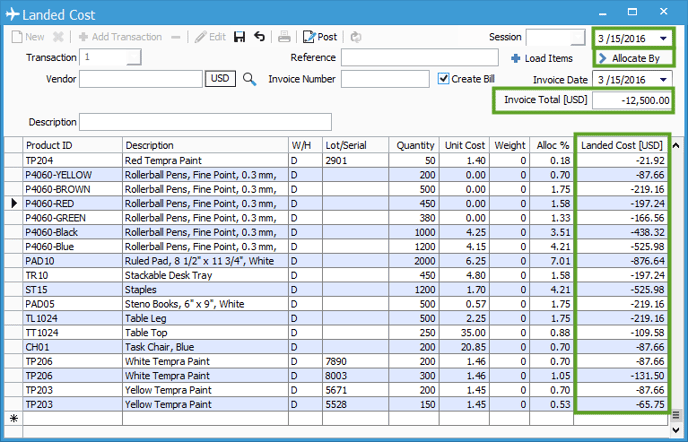Image resolution: width=688 pixels, height=442 pixels.
Task: Click the undo arrow icon
Action: tap(259, 36)
